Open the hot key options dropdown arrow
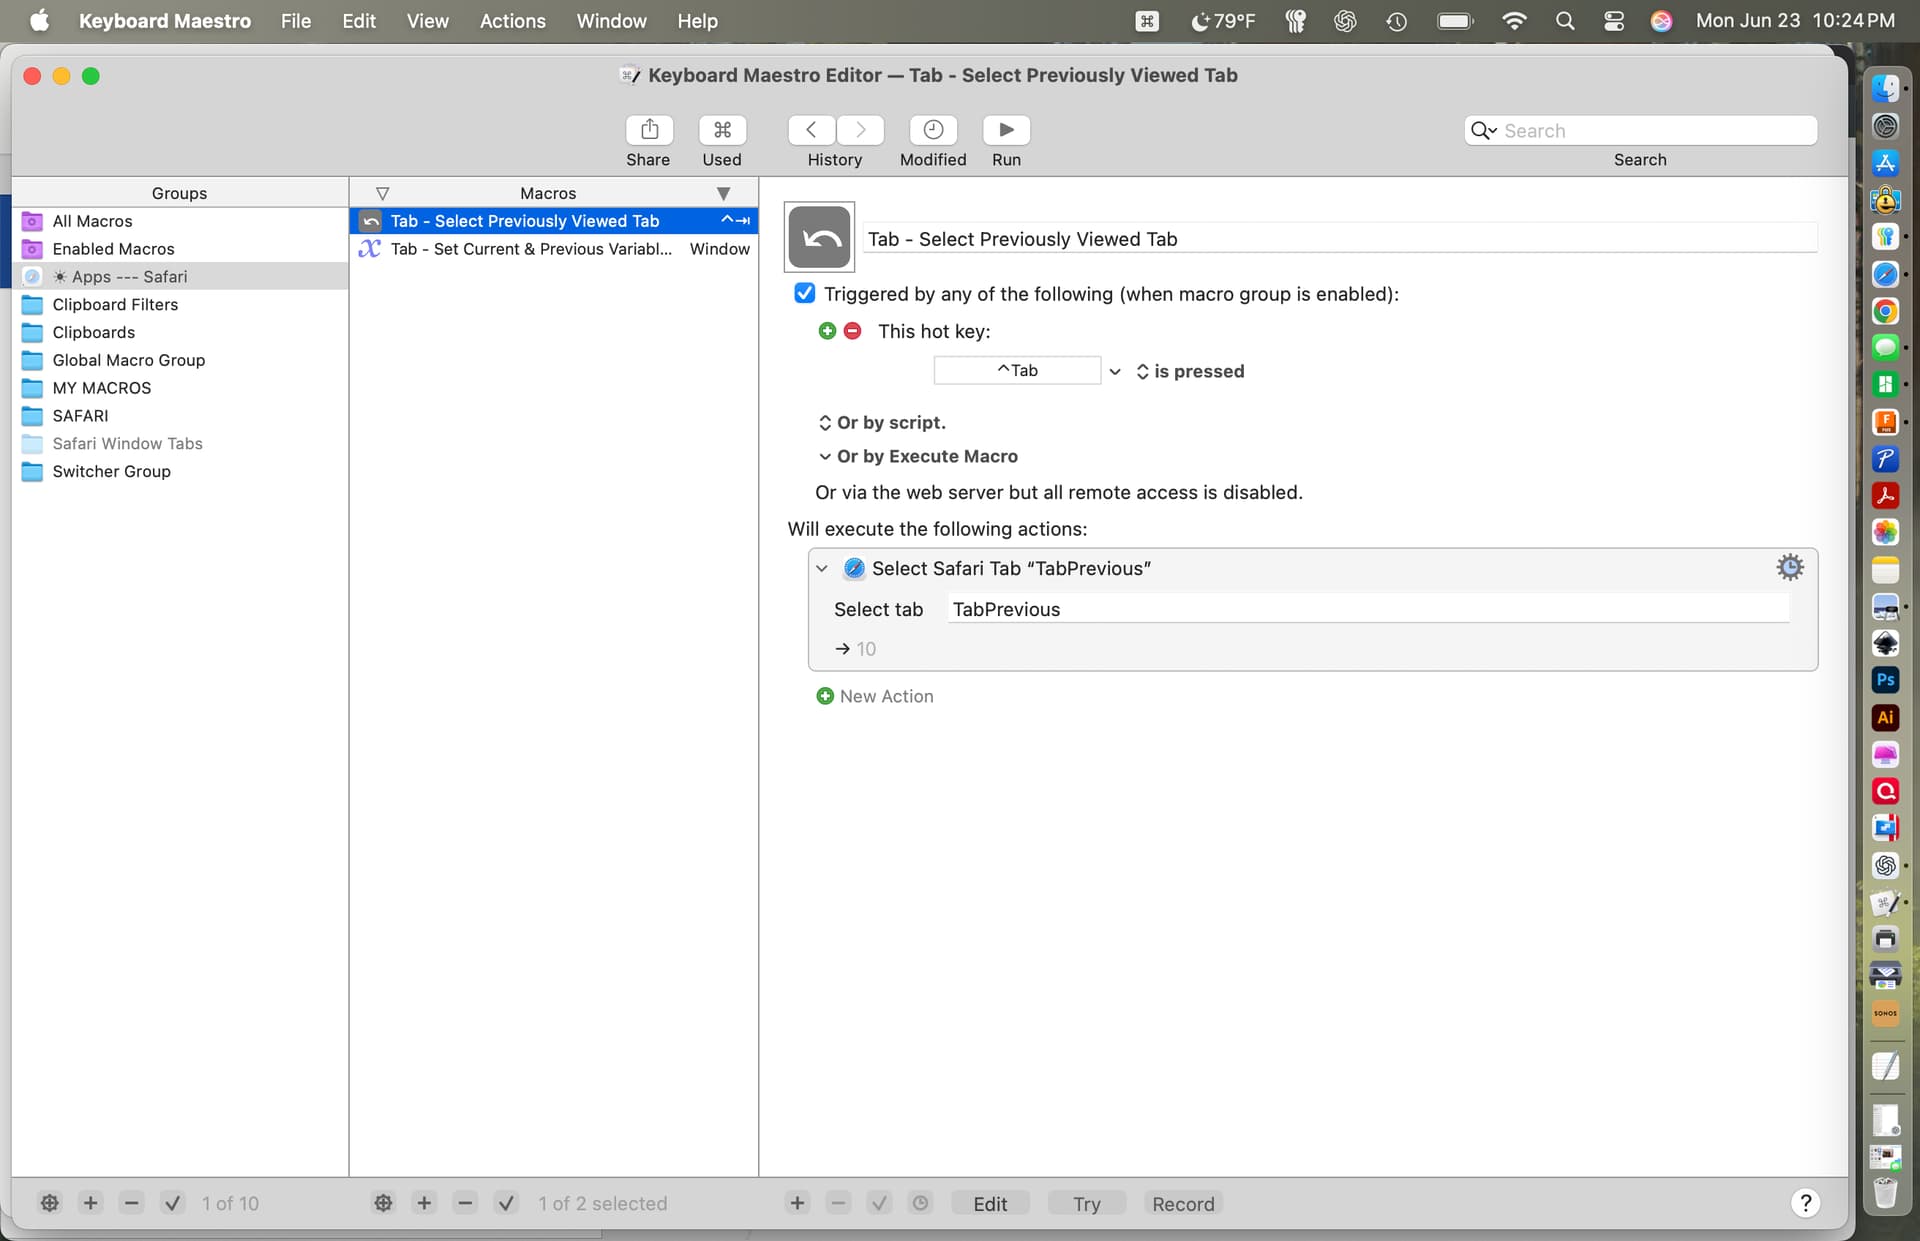 1115,371
